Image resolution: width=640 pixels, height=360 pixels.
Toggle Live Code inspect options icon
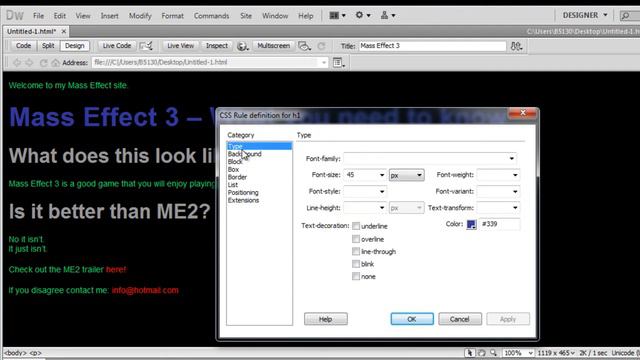point(146,46)
